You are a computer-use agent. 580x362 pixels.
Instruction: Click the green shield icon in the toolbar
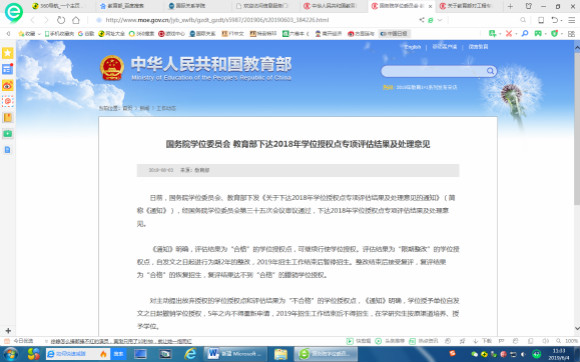click(x=554, y=34)
